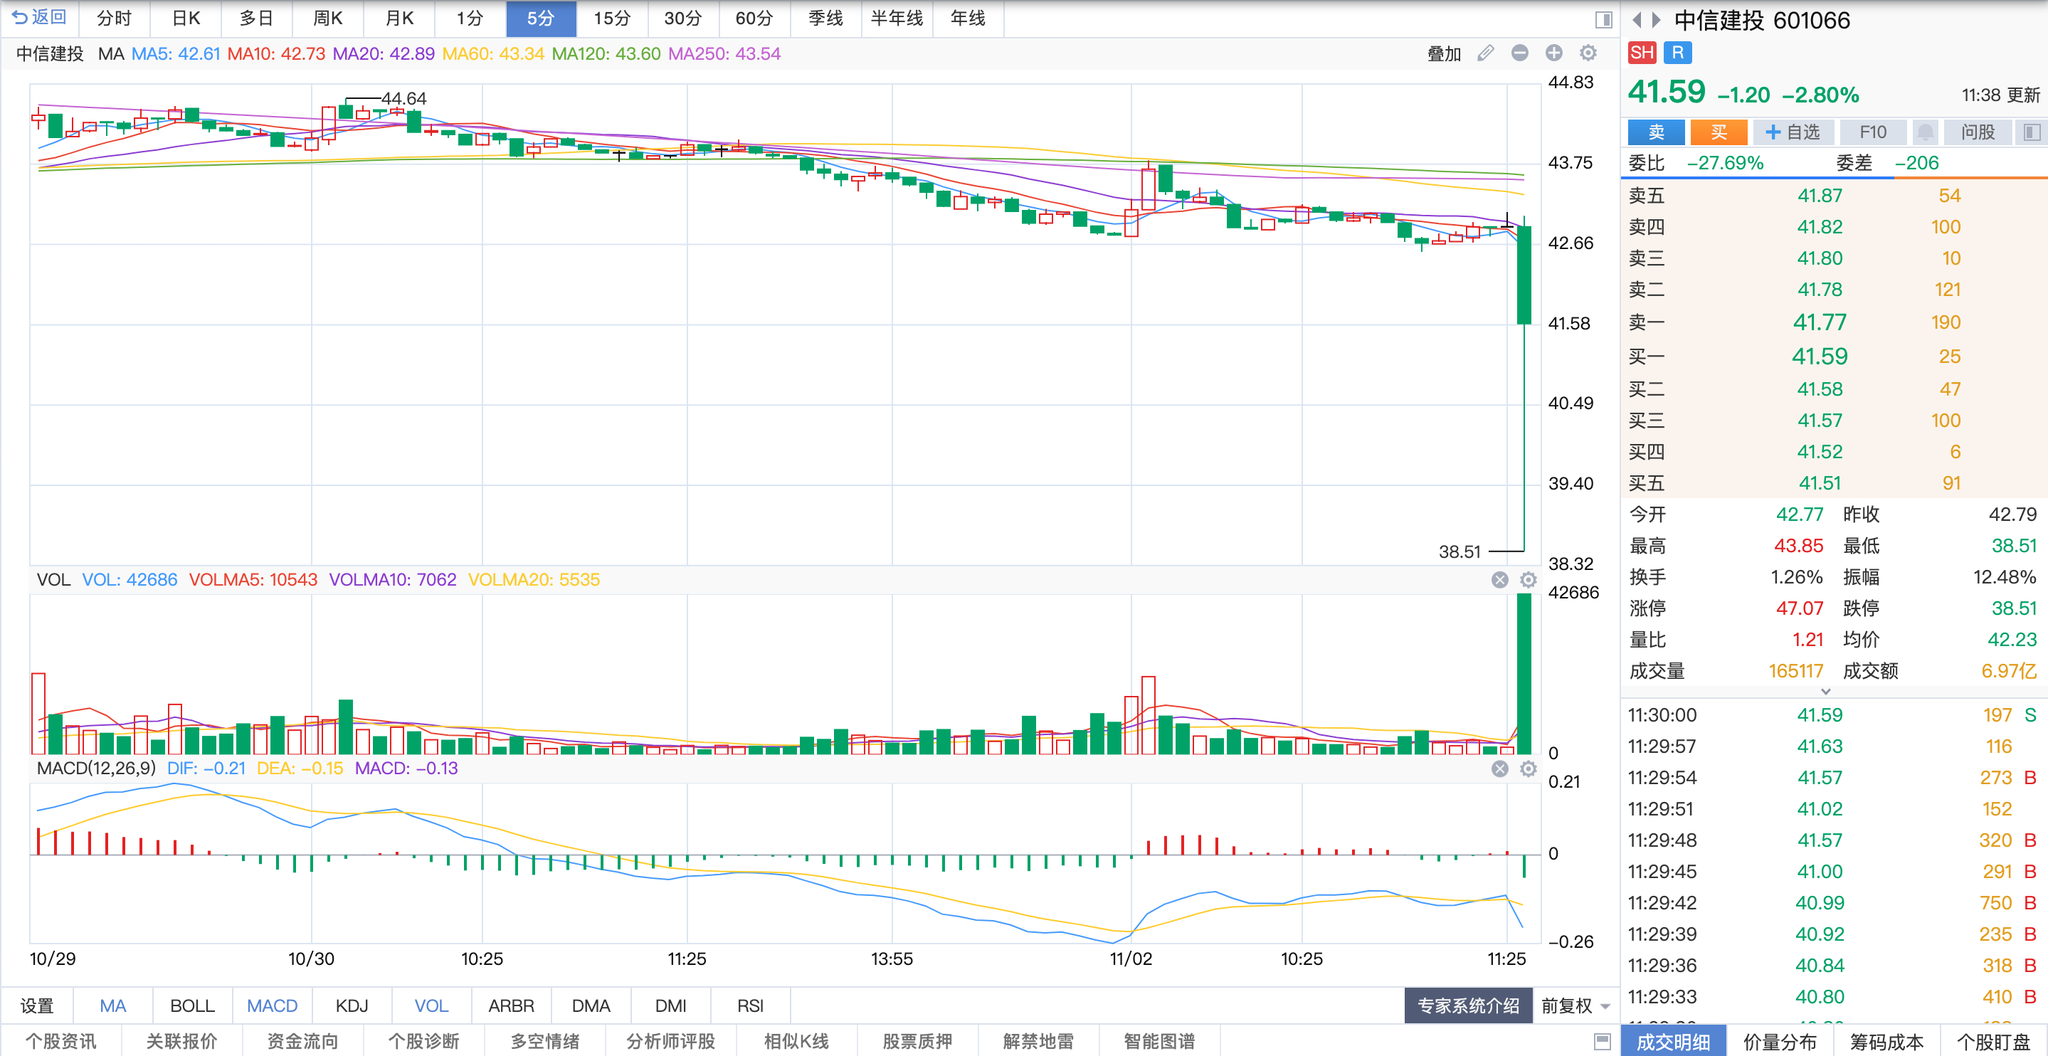The image size is (2048, 1056).
Task: Click 叠加 overlay button
Action: (1444, 54)
